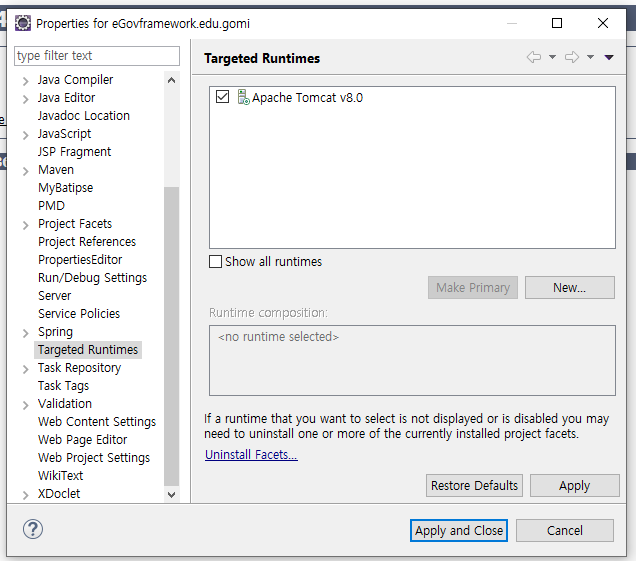Click the forward navigation arrow icon

[x=572, y=57]
